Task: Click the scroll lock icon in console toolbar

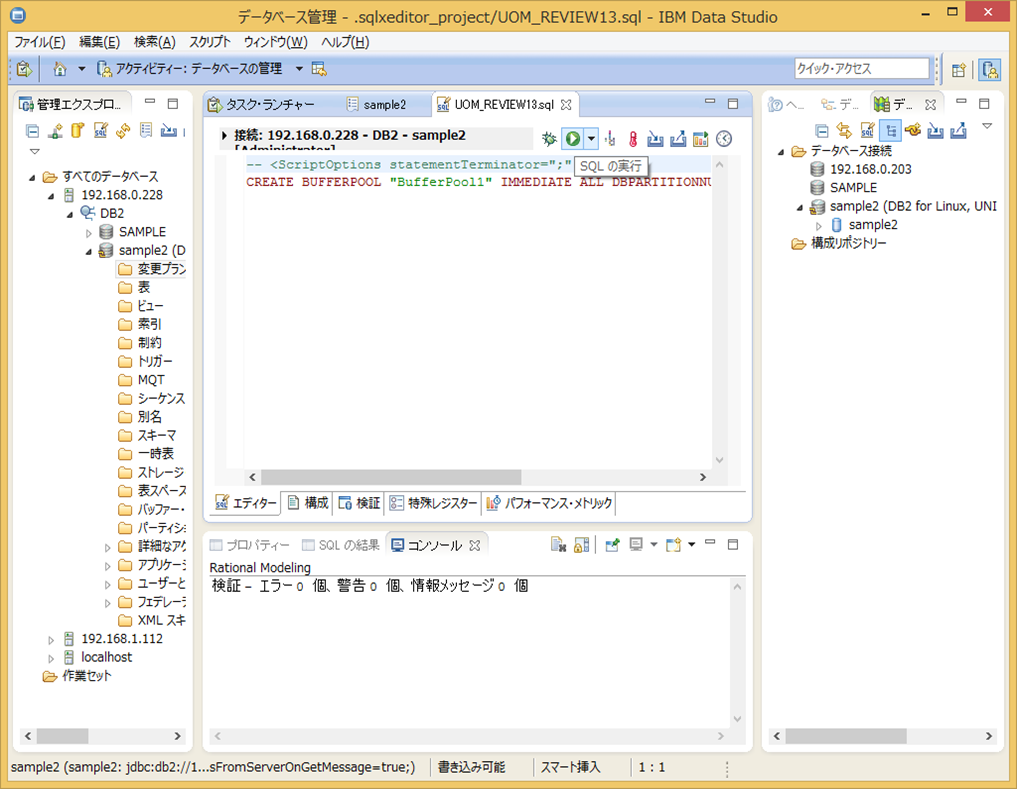Action: (x=582, y=544)
